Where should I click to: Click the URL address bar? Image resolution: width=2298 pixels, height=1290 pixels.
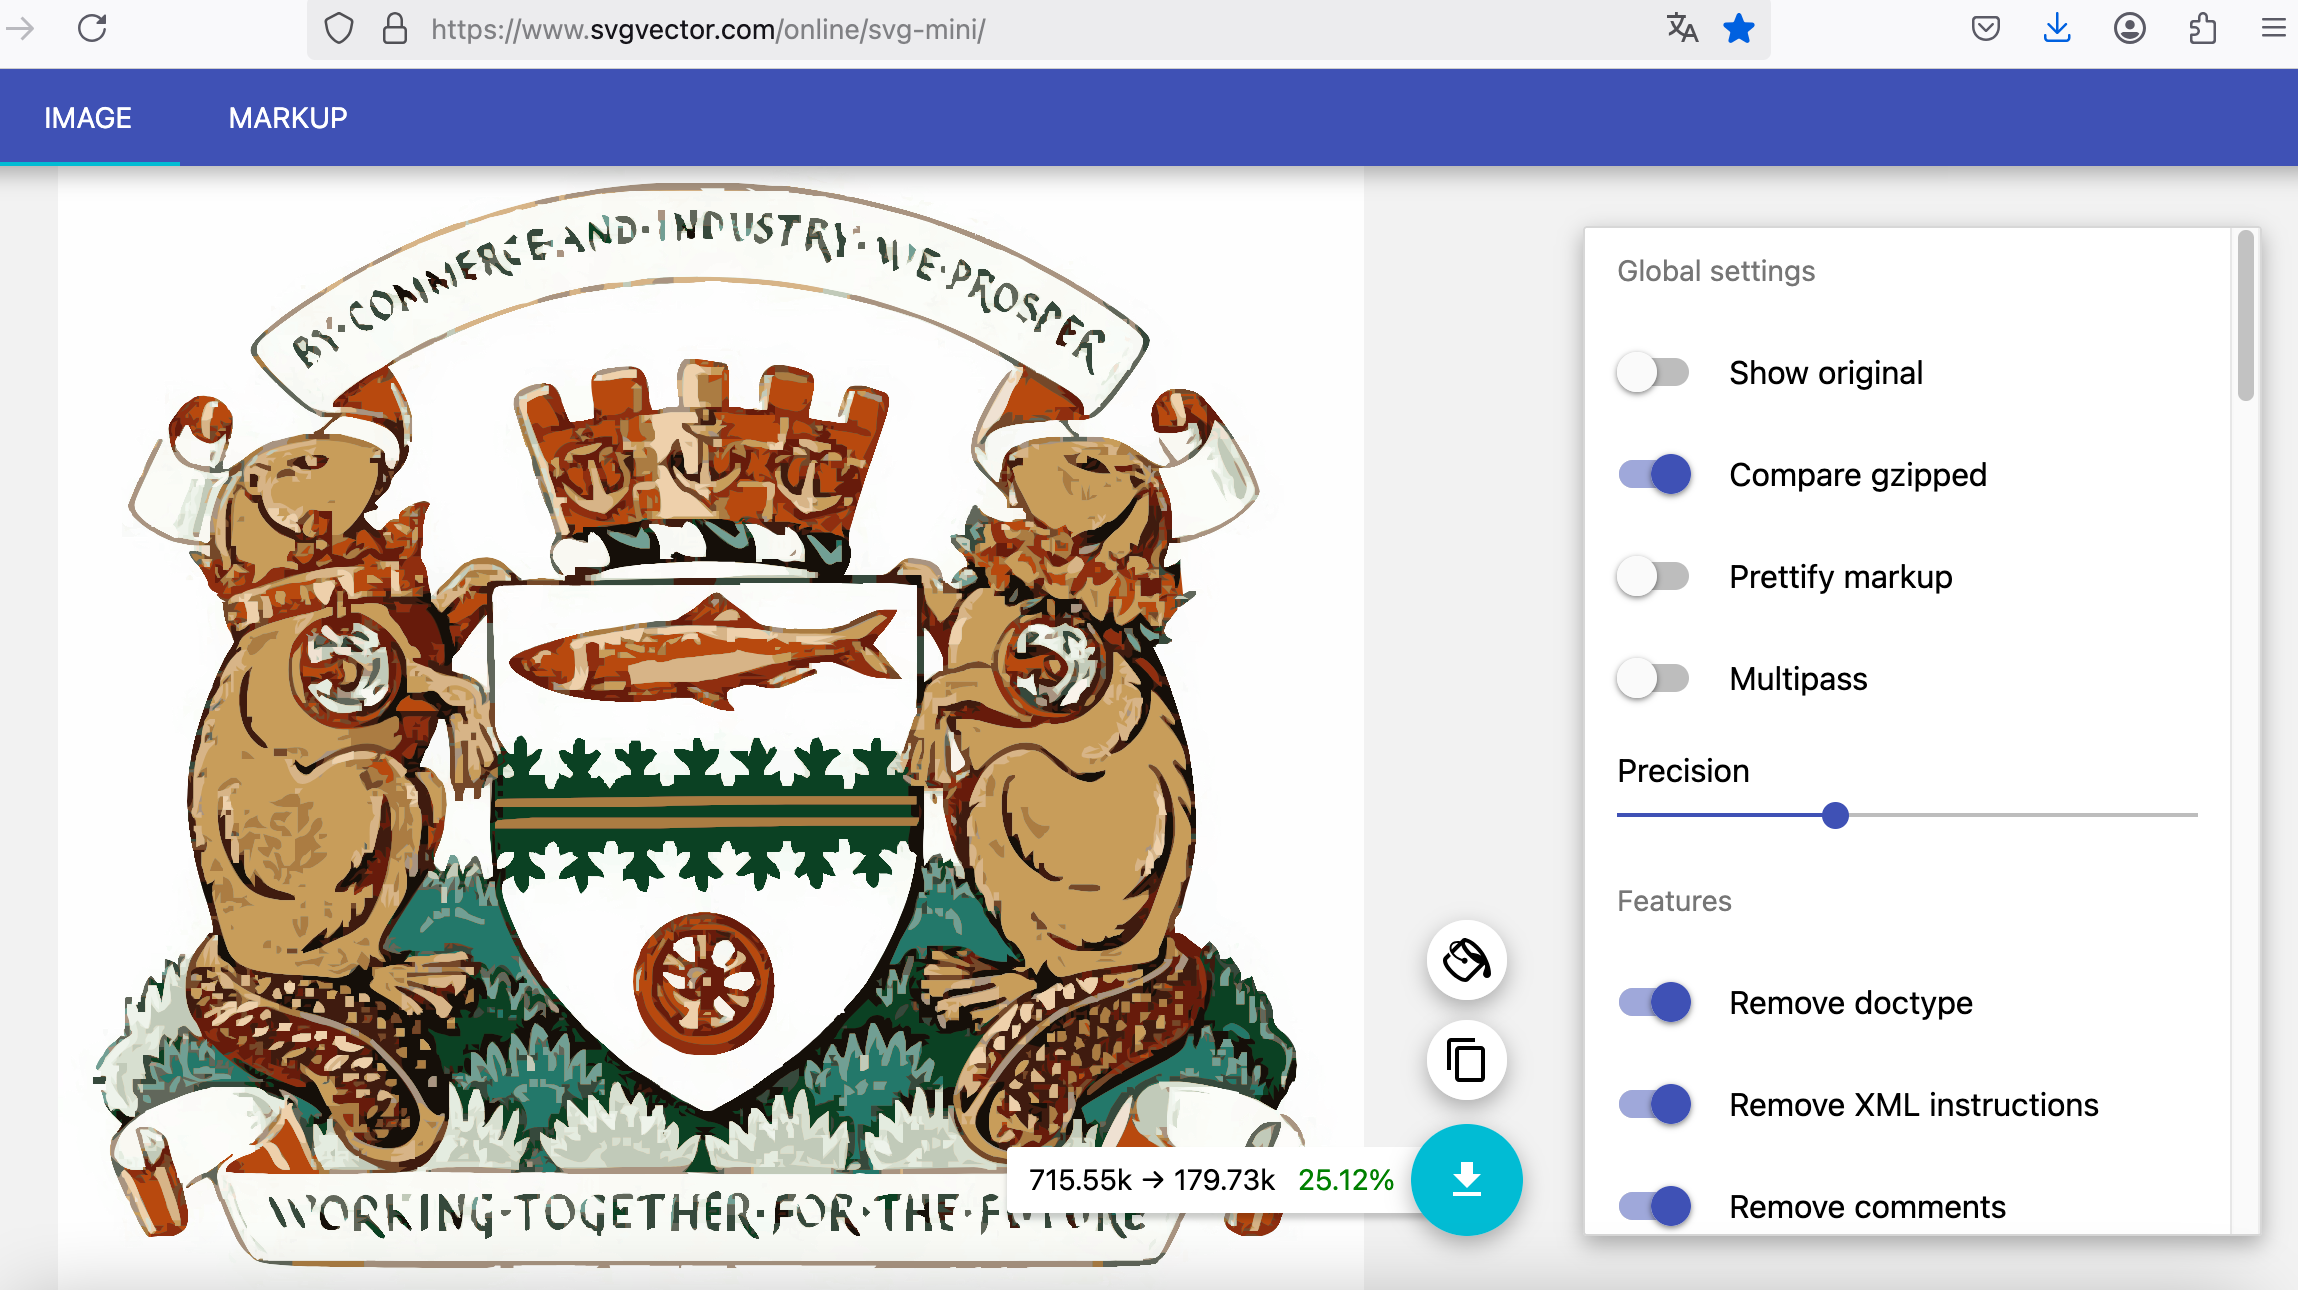pyautogui.click(x=1040, y=29)
